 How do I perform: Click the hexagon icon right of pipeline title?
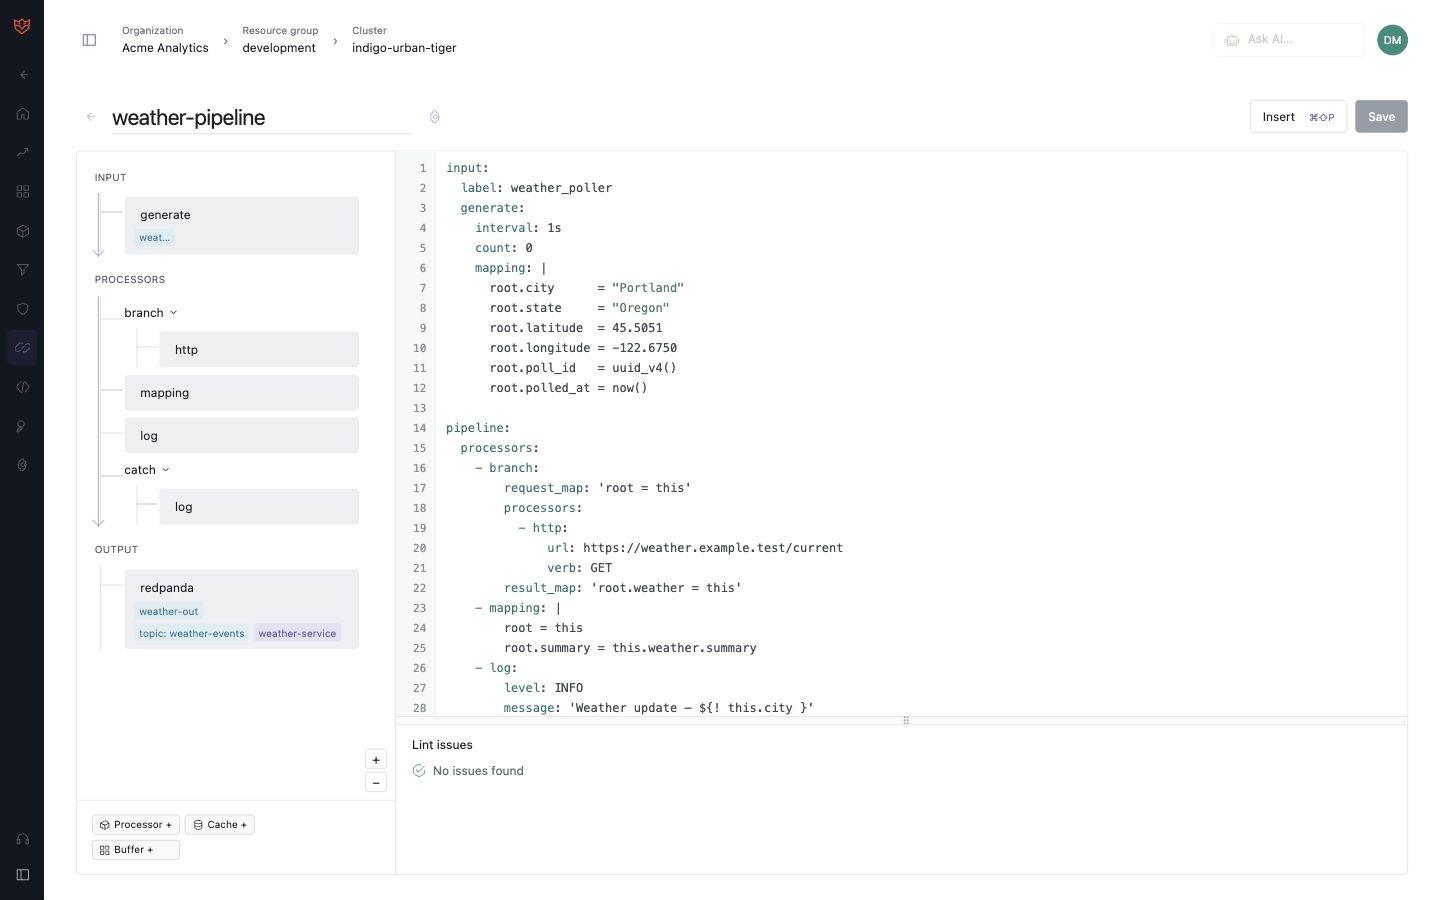tap(435, 117)
